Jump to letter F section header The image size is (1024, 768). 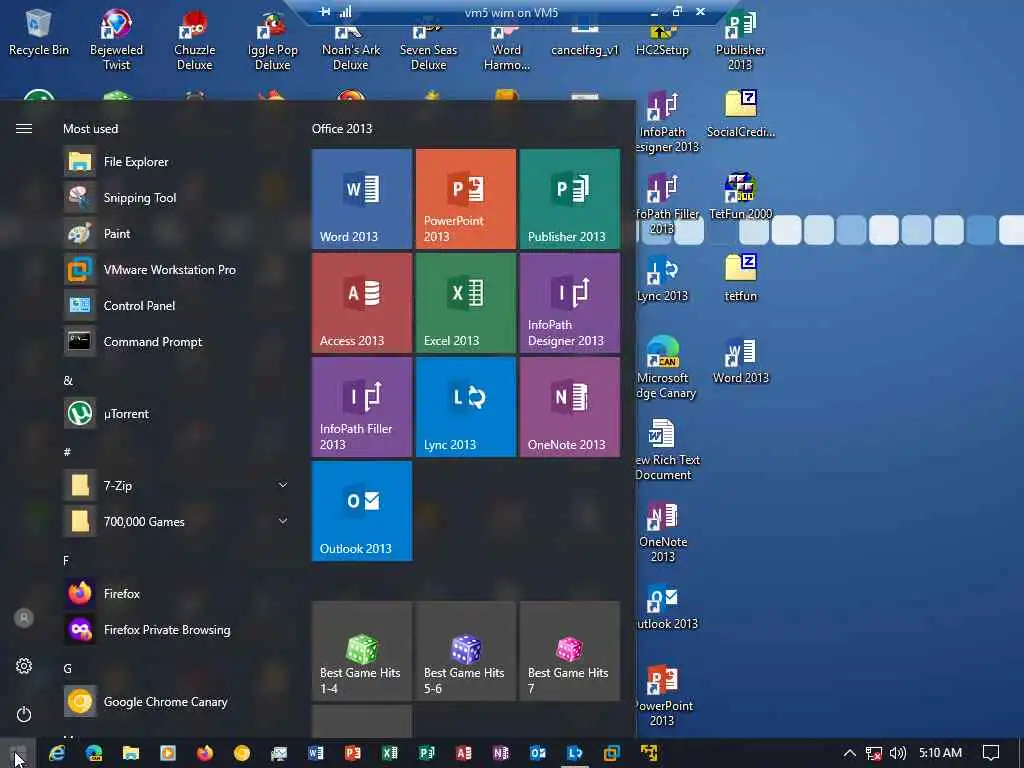pos(66,560)
